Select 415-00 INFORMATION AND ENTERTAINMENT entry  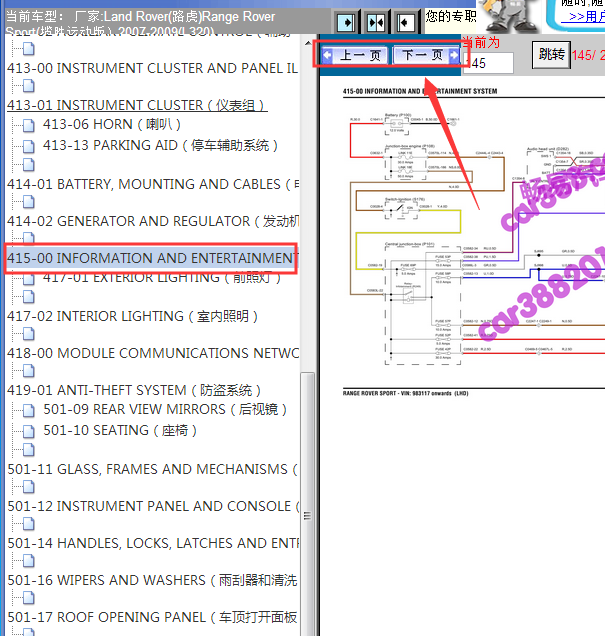point(151,258)
